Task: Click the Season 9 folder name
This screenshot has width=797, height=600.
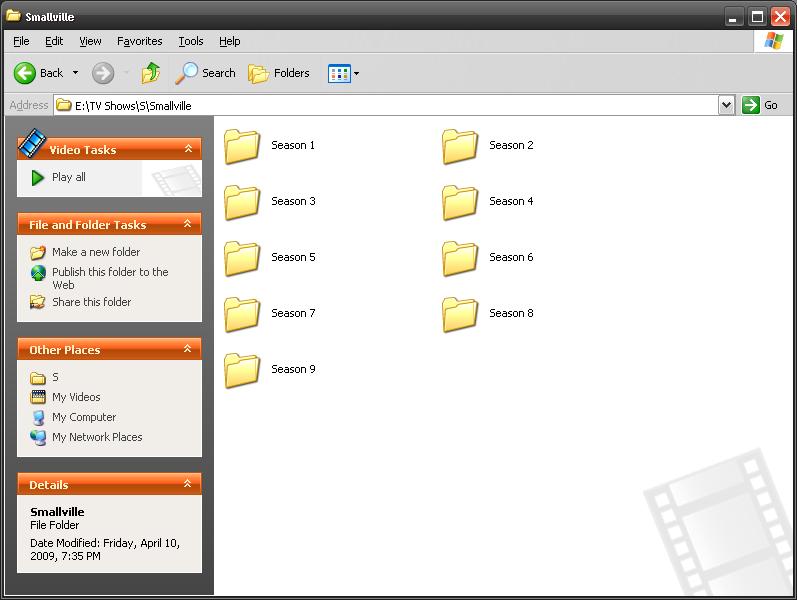Action: tap(293, 369)
